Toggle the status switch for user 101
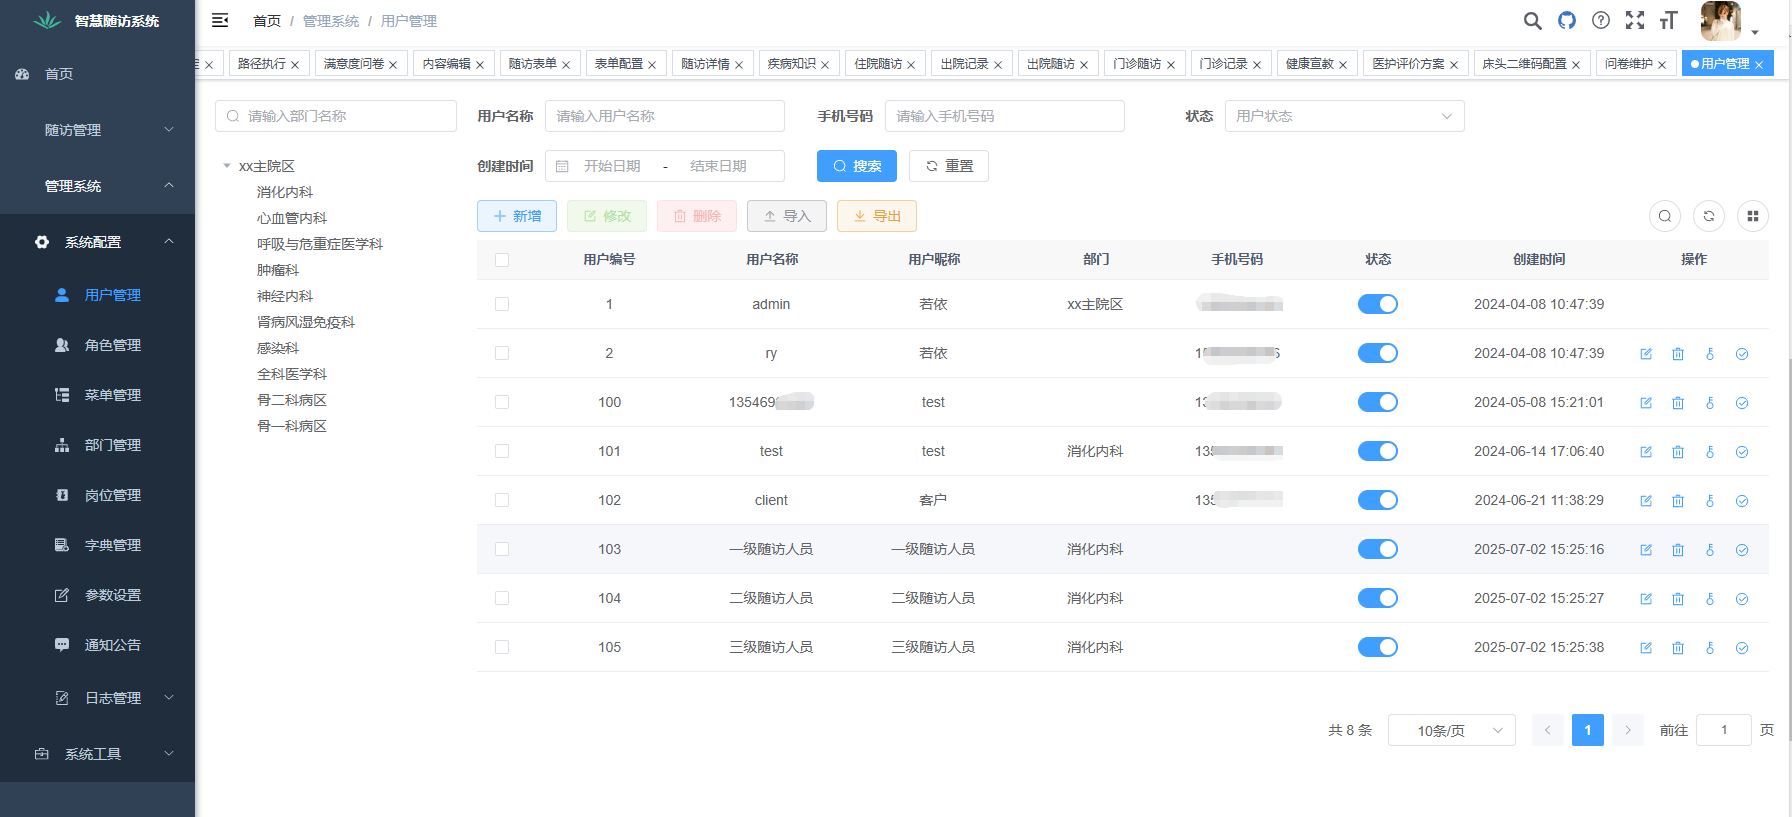 click(x=1378, y=451)
